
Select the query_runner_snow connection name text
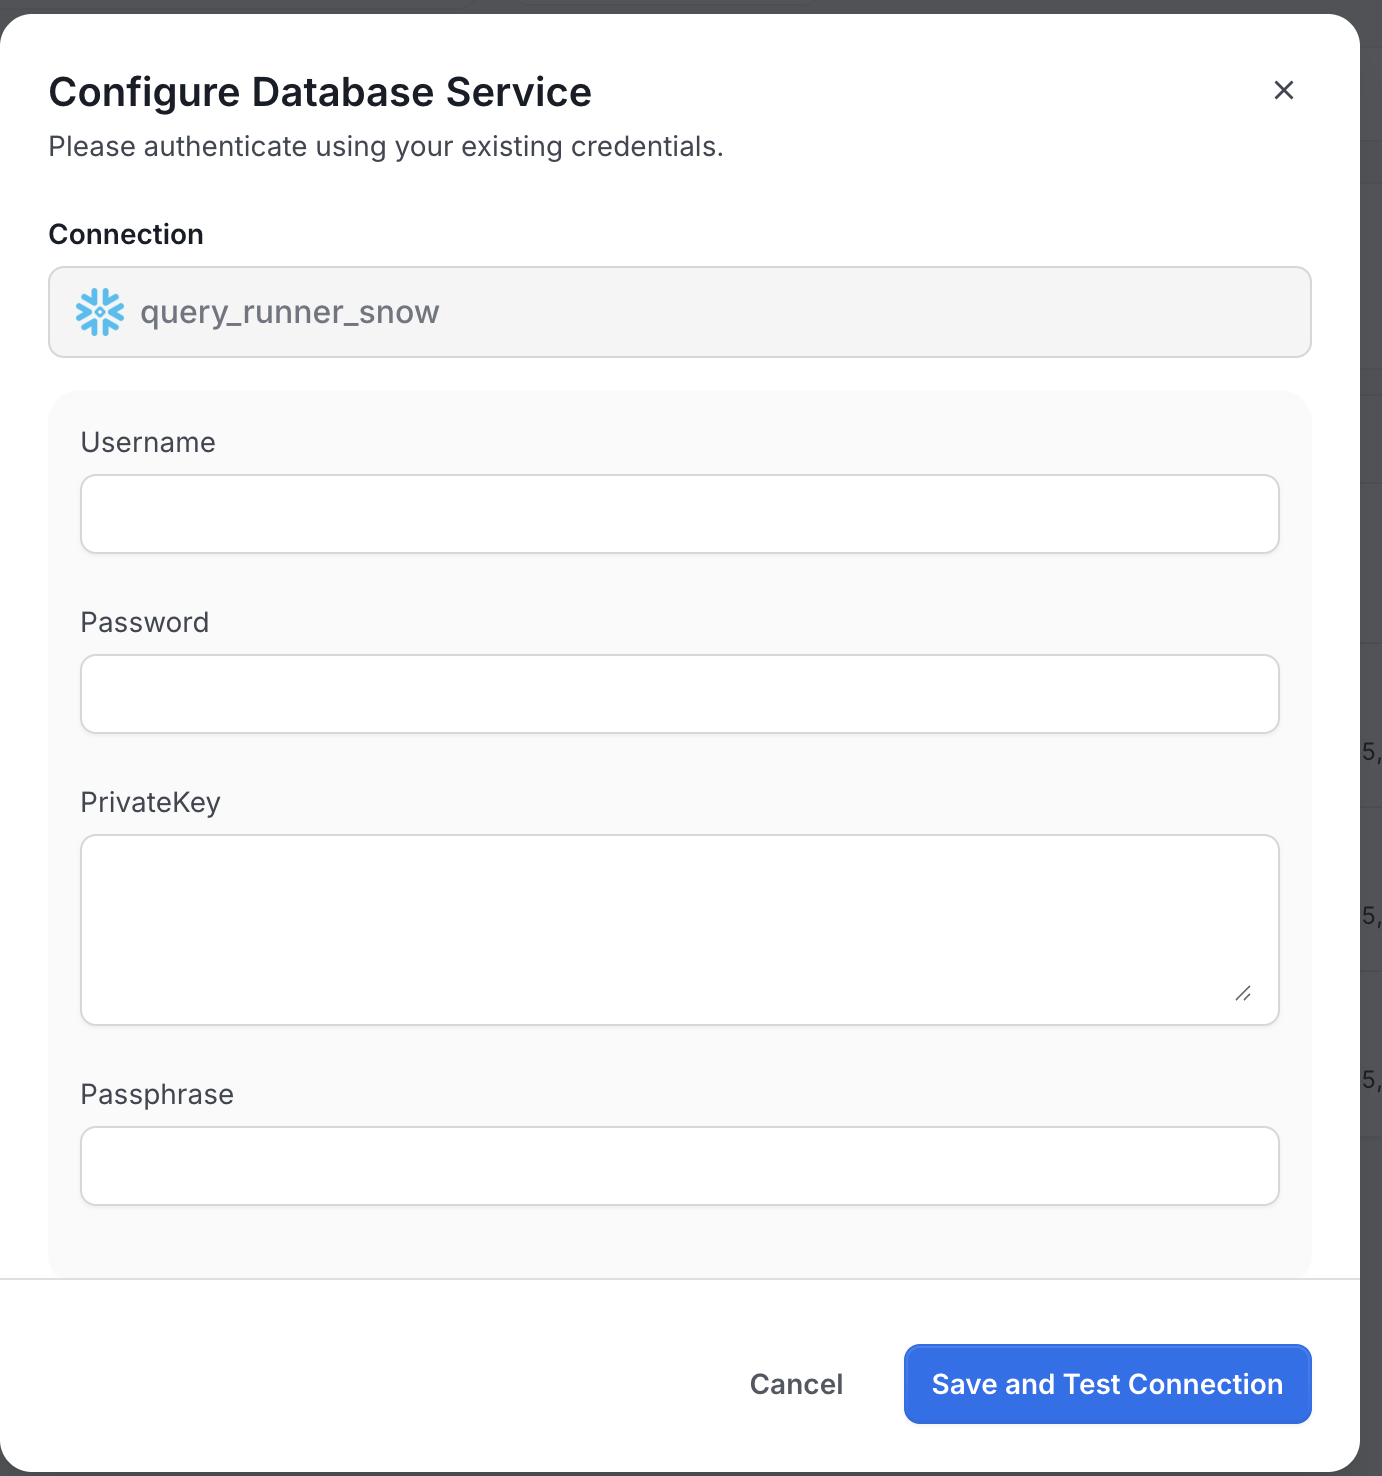point(289,312)
